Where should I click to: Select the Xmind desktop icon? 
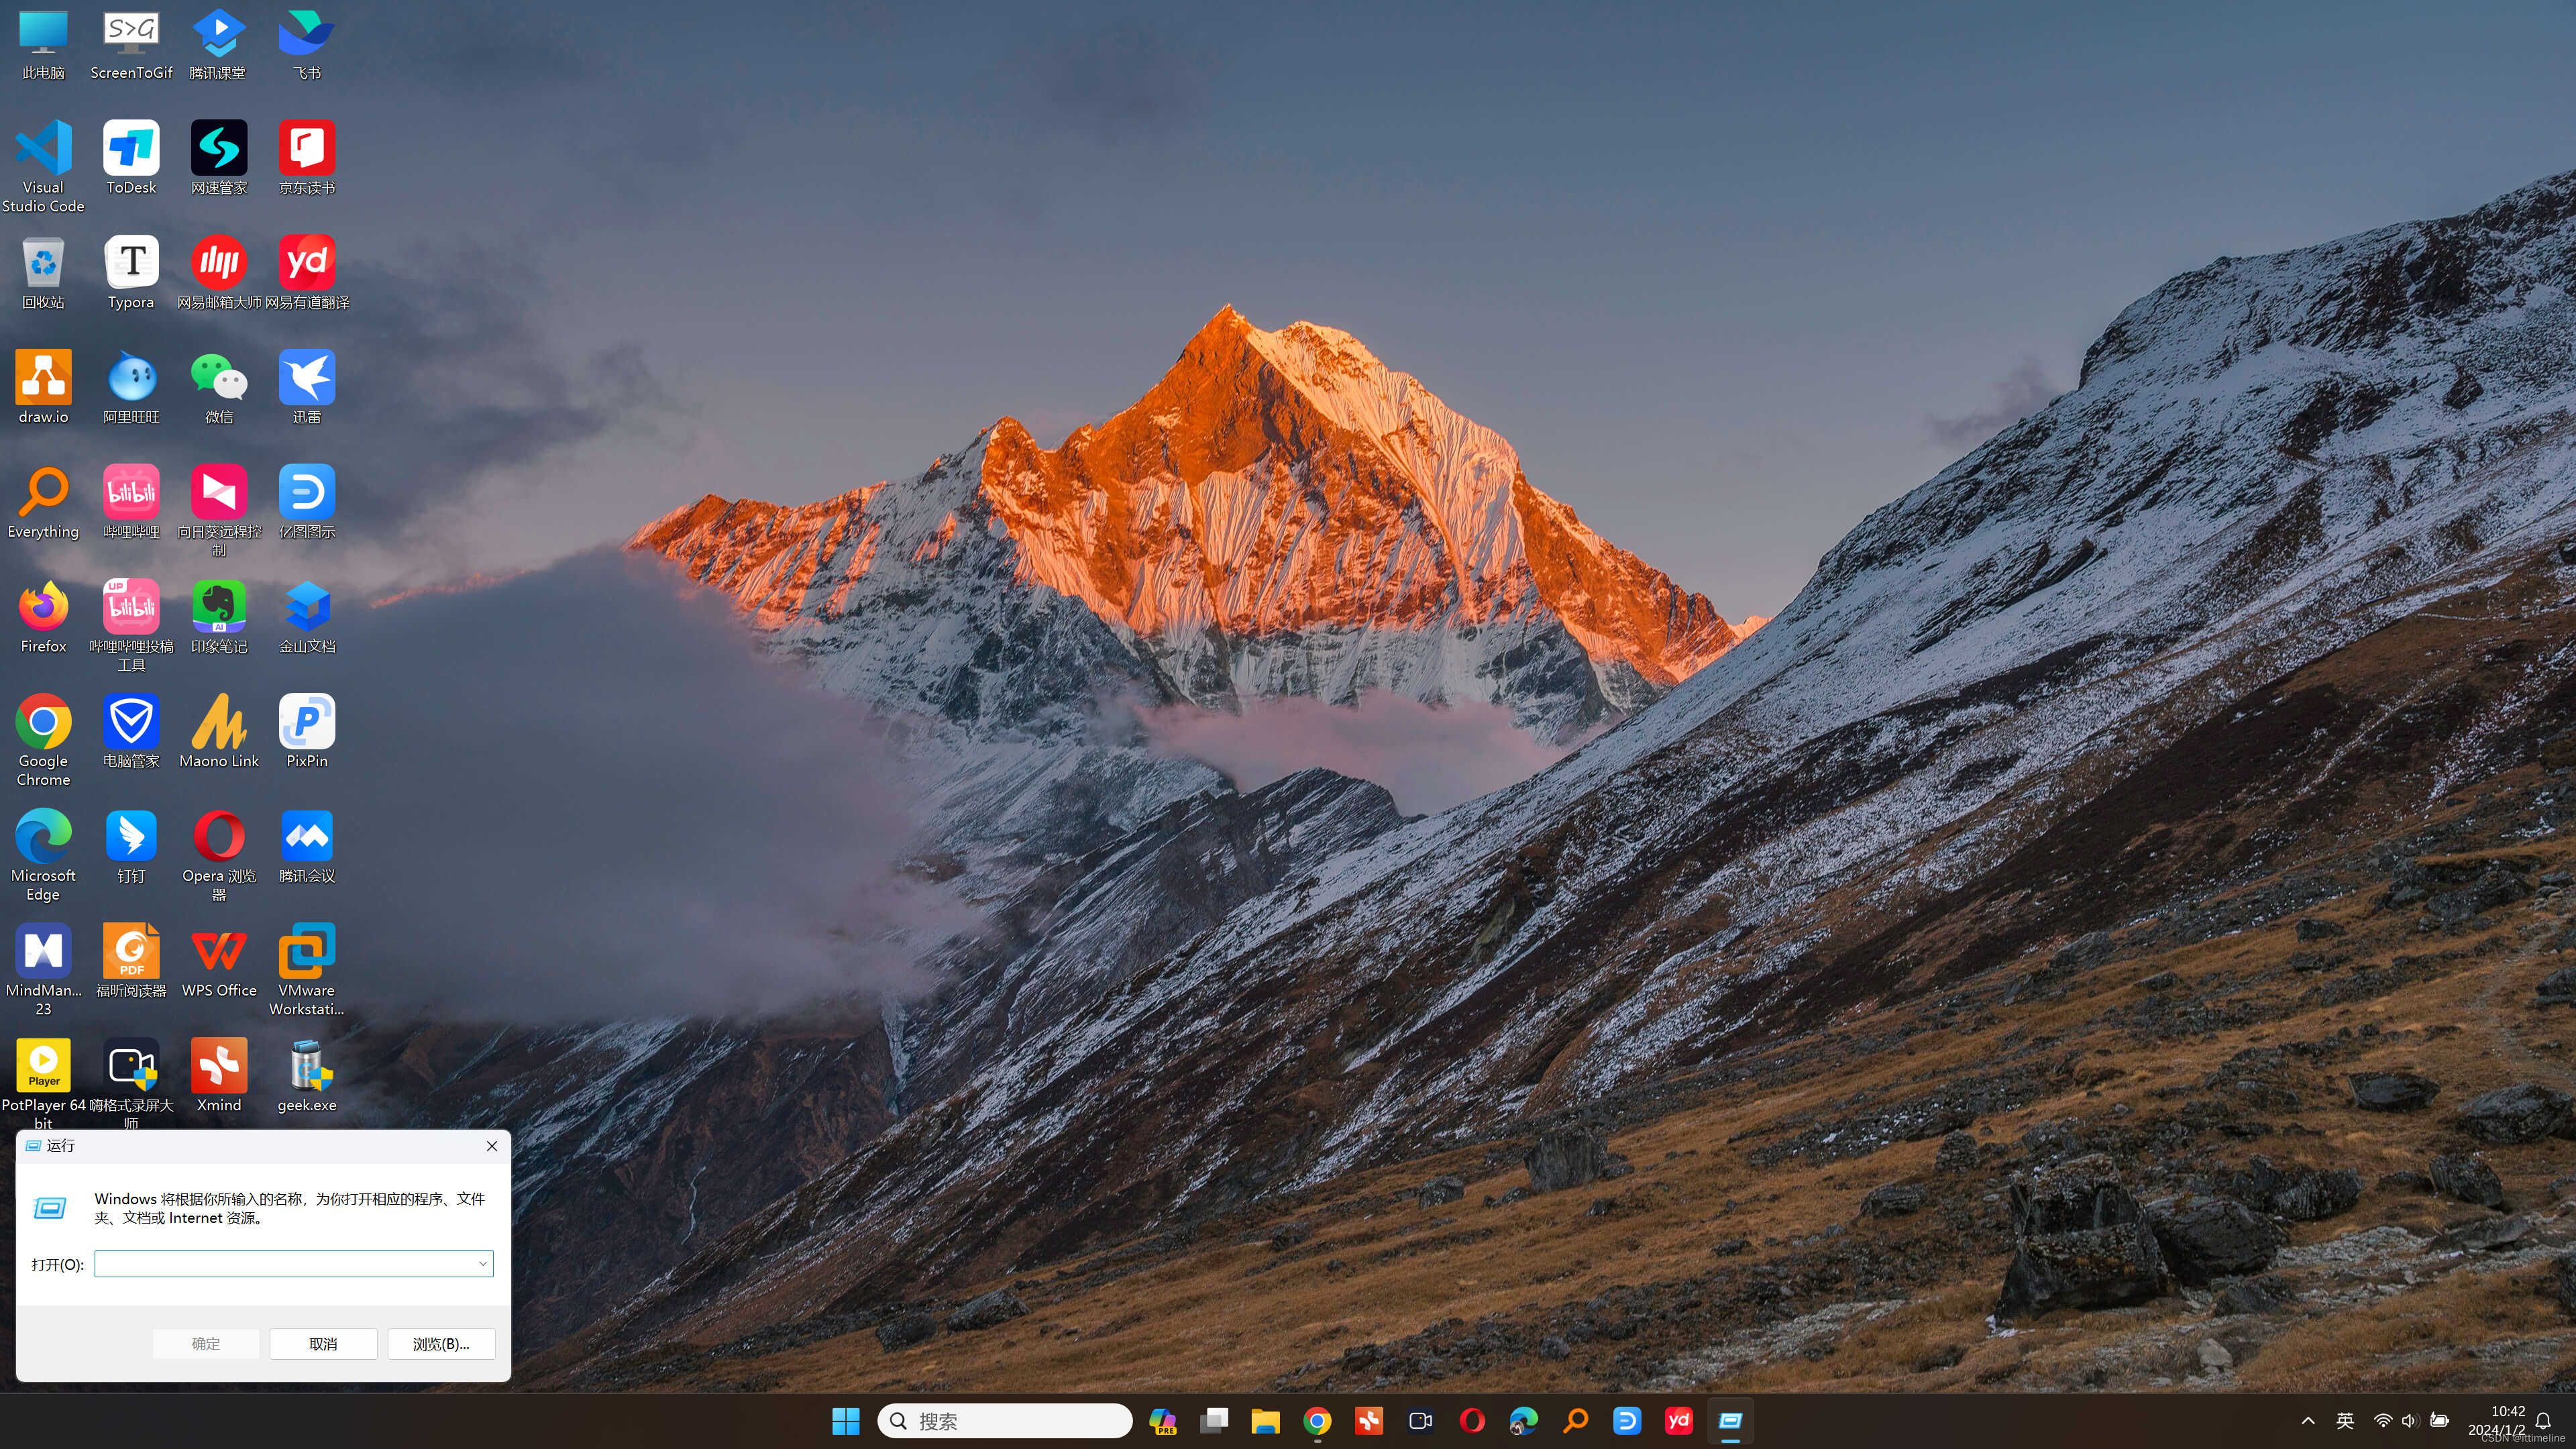coord(219,1075)
